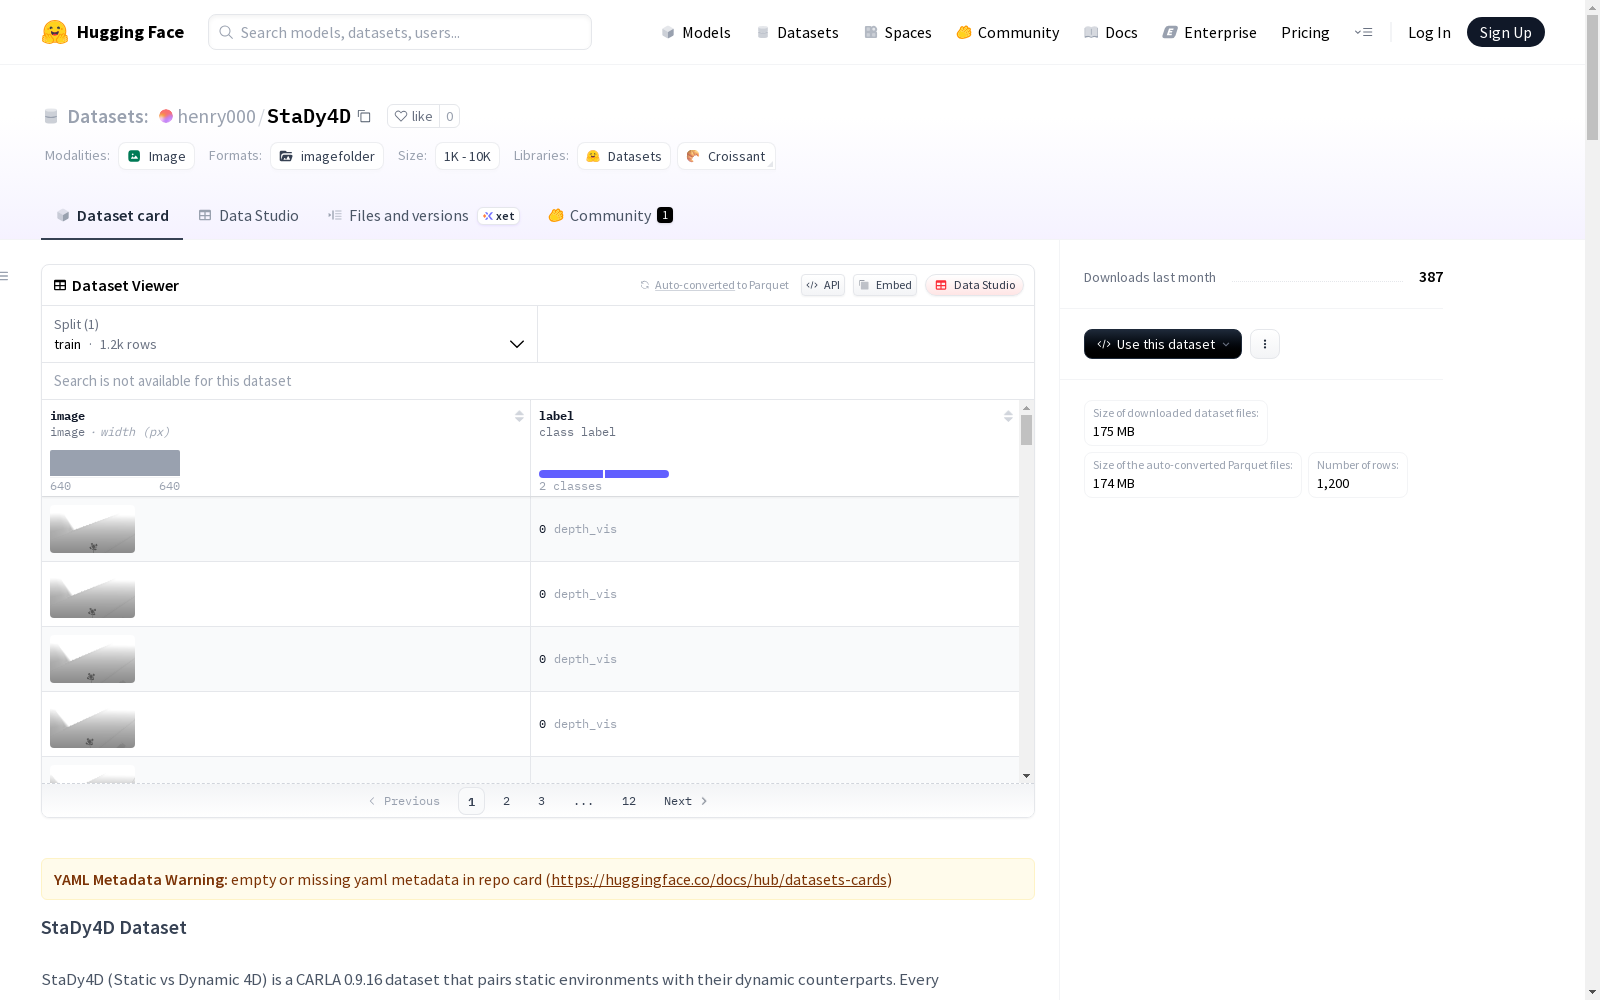Switch to the Dataset card tab

(x=112, y=216)
